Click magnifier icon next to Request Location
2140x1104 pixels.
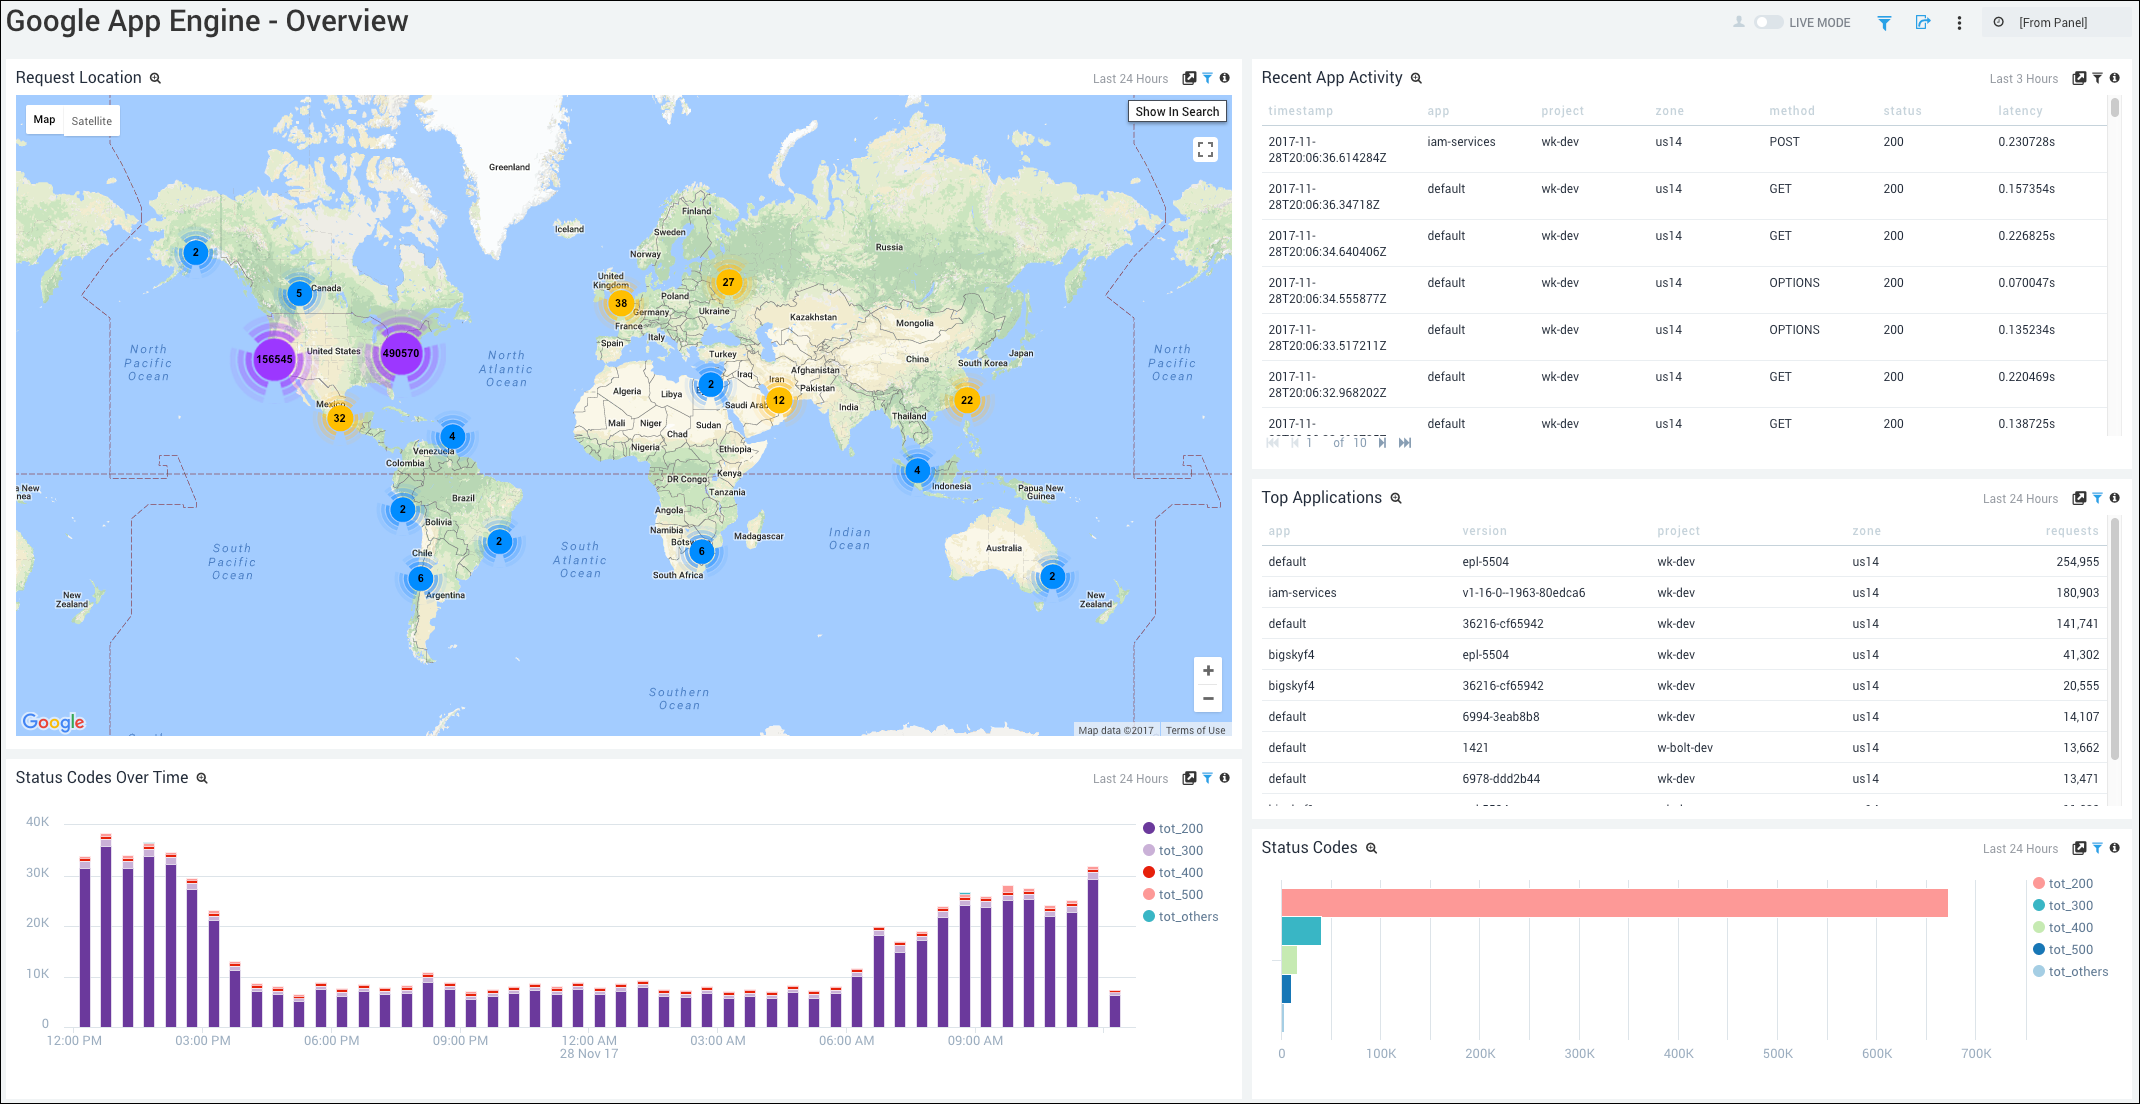click(155, 78)
